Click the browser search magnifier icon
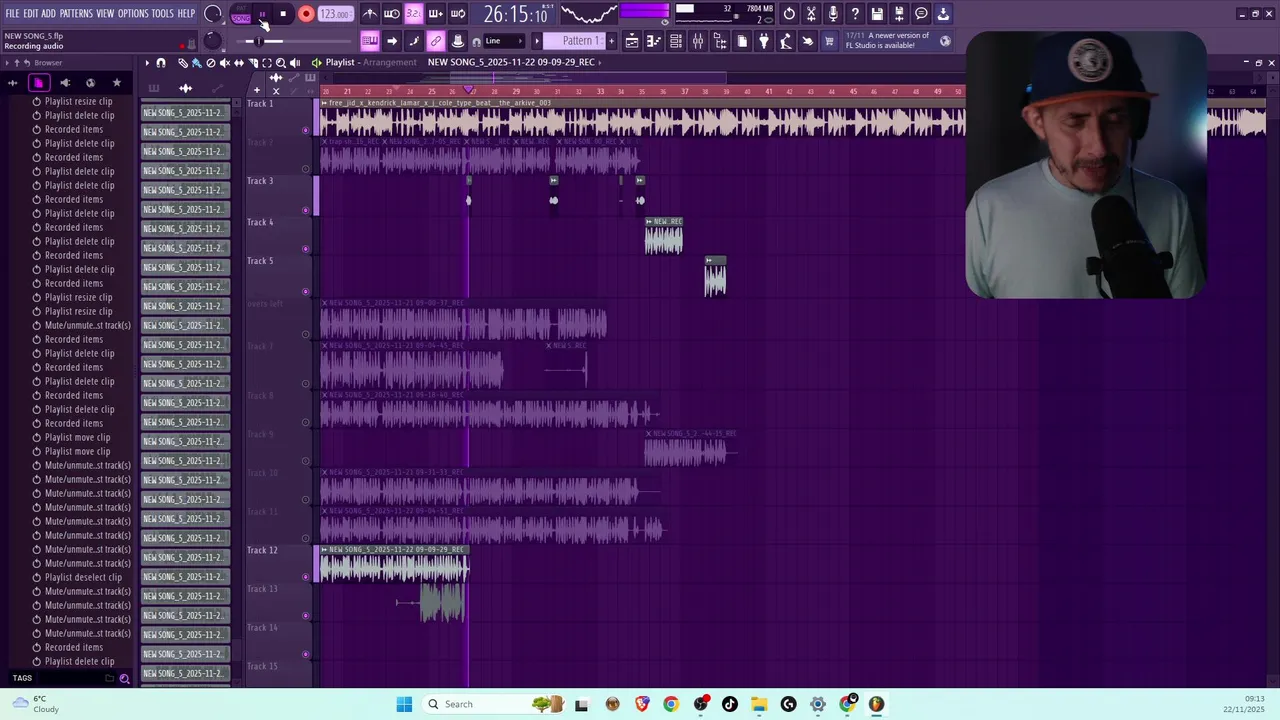 tap(125, 678)
